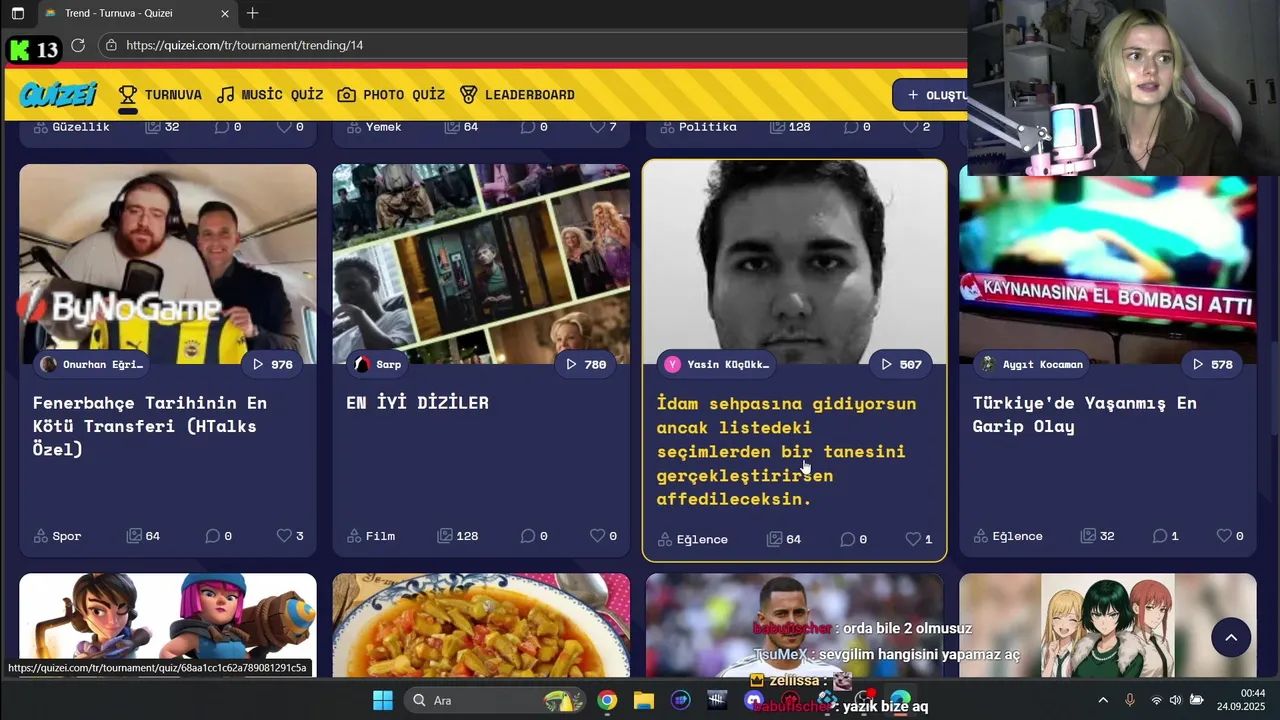This screenshot has width=1280, height=720.
Task: Click the Film category tag
Action: pos(370,536)
